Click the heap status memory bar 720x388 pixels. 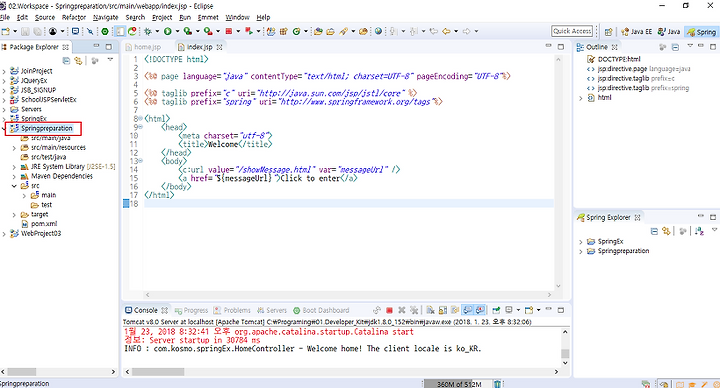(458, 384)
